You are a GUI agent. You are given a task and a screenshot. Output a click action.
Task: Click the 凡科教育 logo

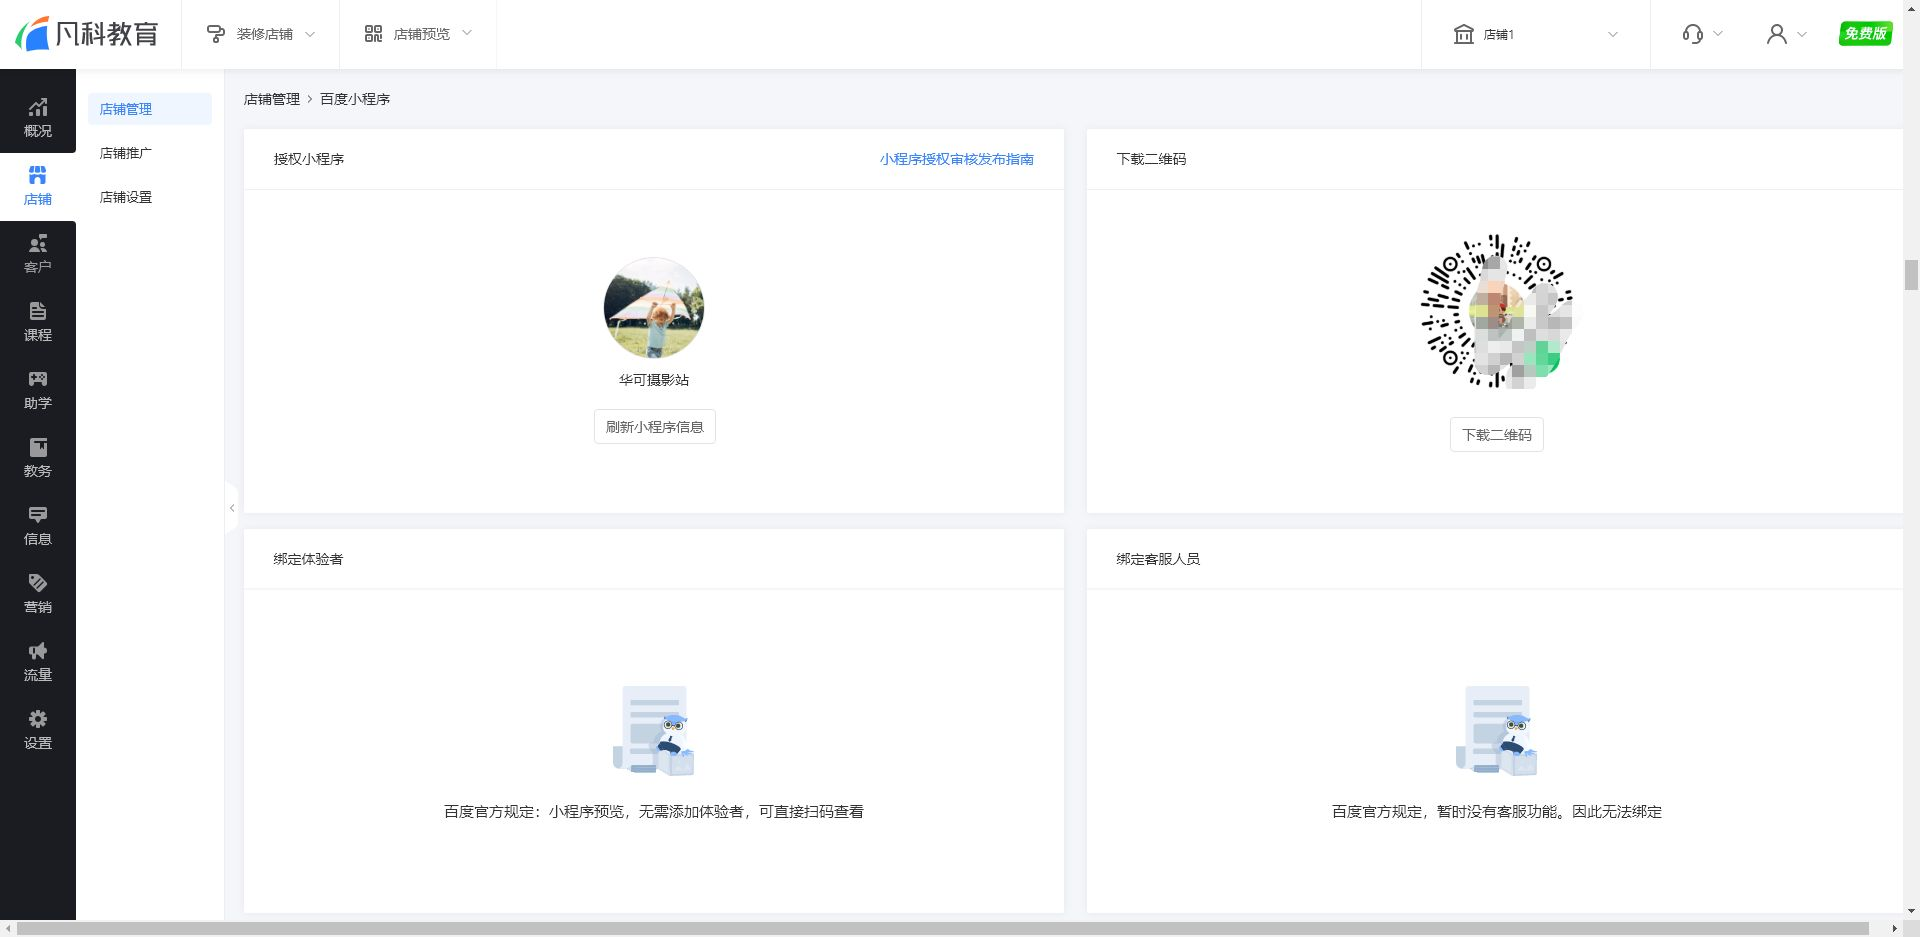pyautogui.click(x=87, y=34)
